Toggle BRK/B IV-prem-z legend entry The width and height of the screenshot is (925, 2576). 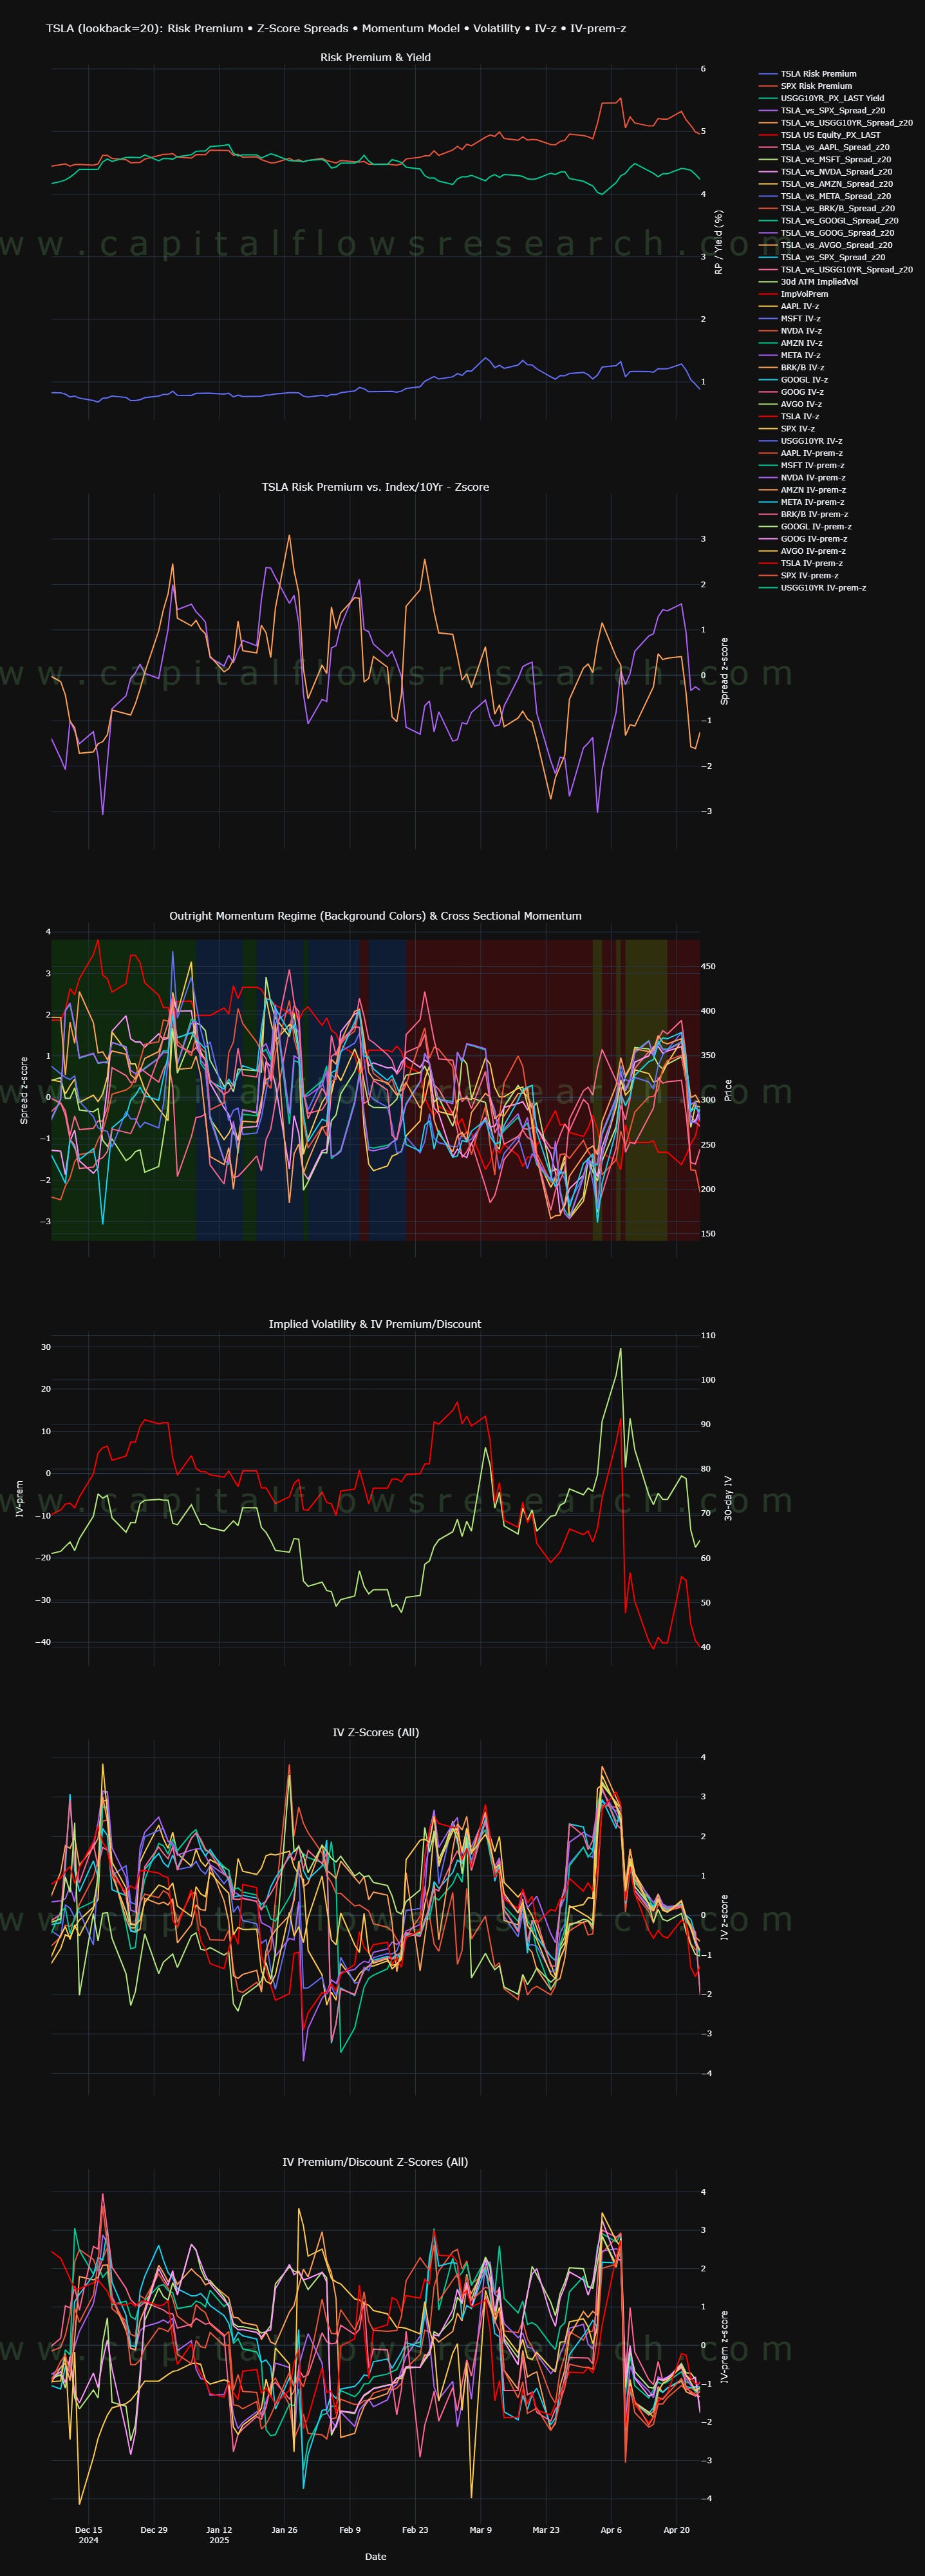(x=804, y=514)
